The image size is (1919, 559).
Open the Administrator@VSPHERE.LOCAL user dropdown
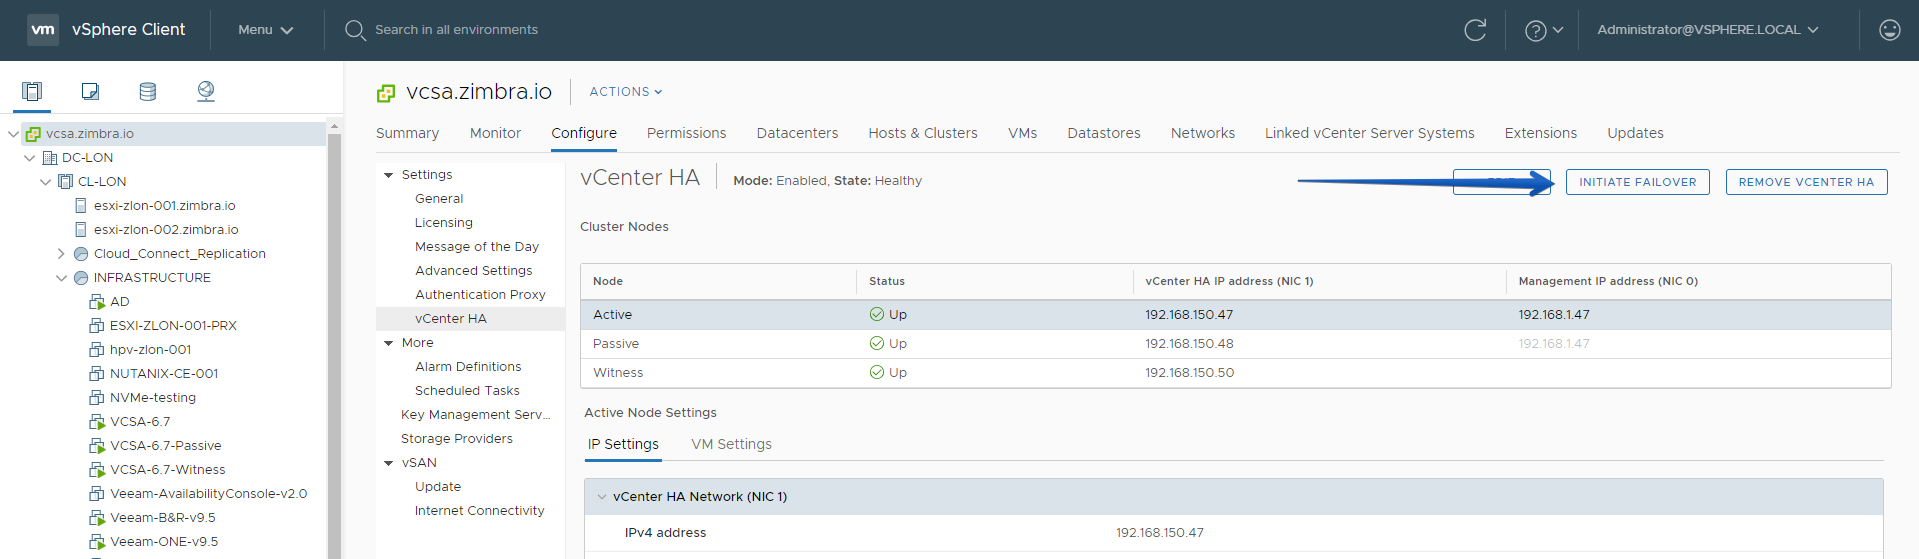[1708, 30]
